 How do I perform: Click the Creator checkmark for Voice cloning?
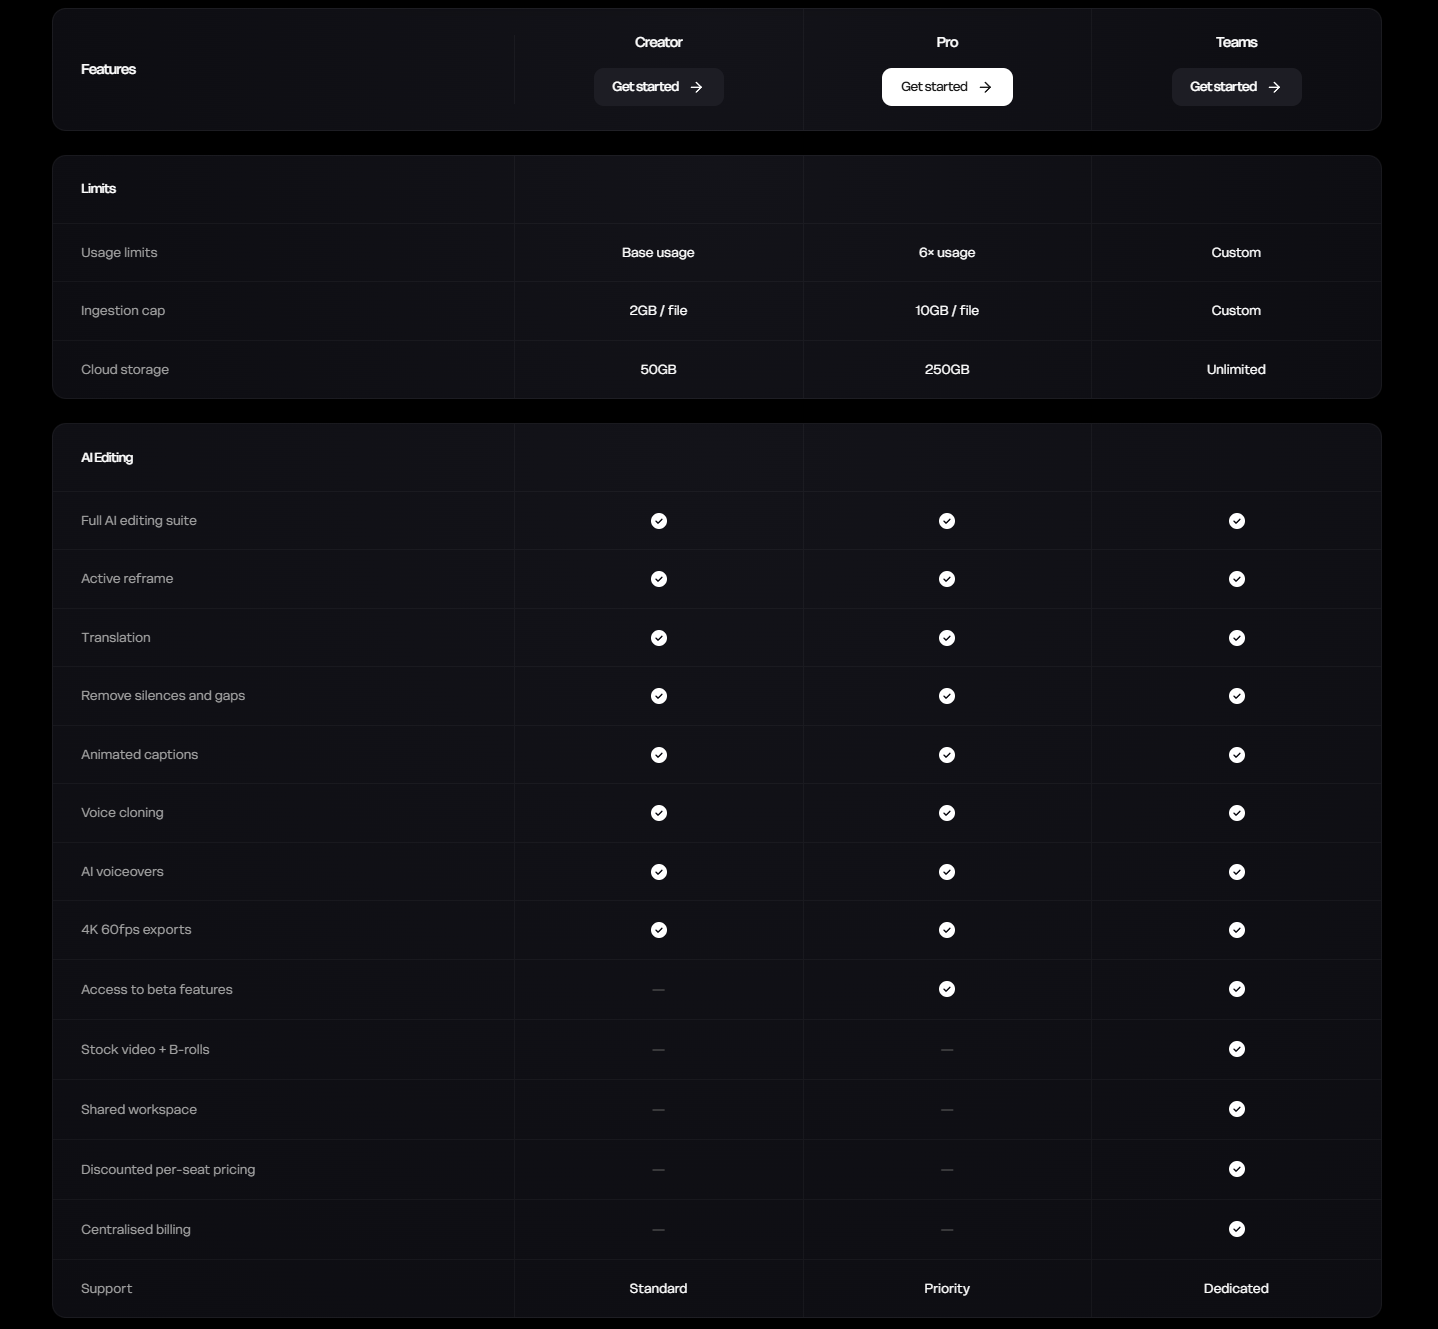tap(659, 813)
